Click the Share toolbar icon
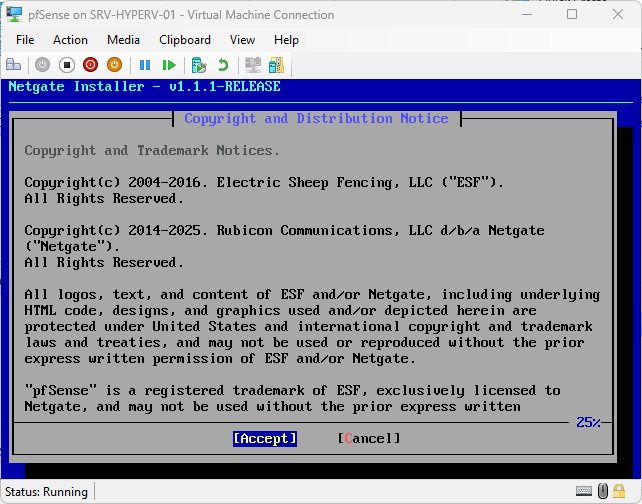The image size is (642, 504). [276, 65]
